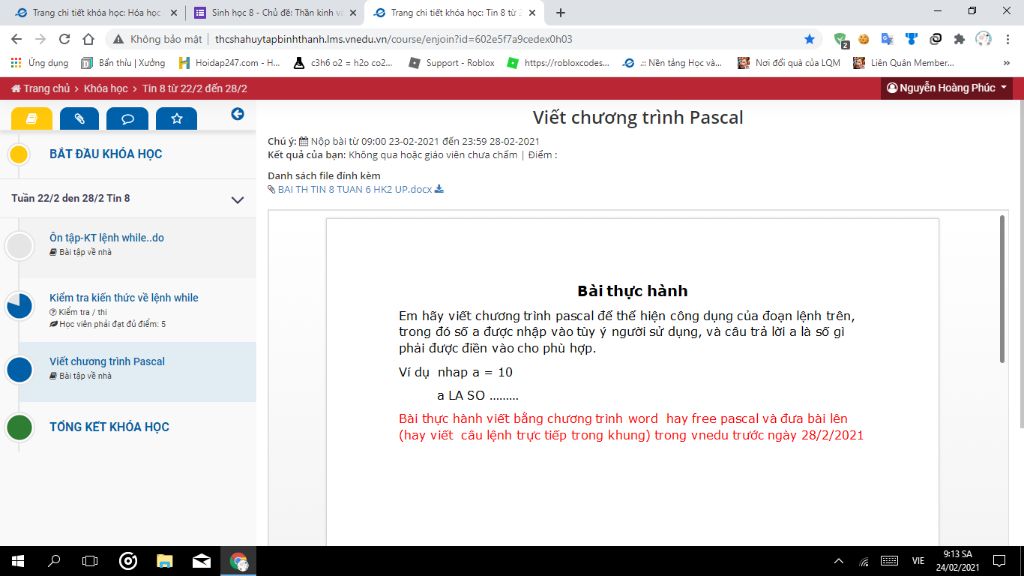Open the notification center icon
The image size is (1024, 576).
999,561
